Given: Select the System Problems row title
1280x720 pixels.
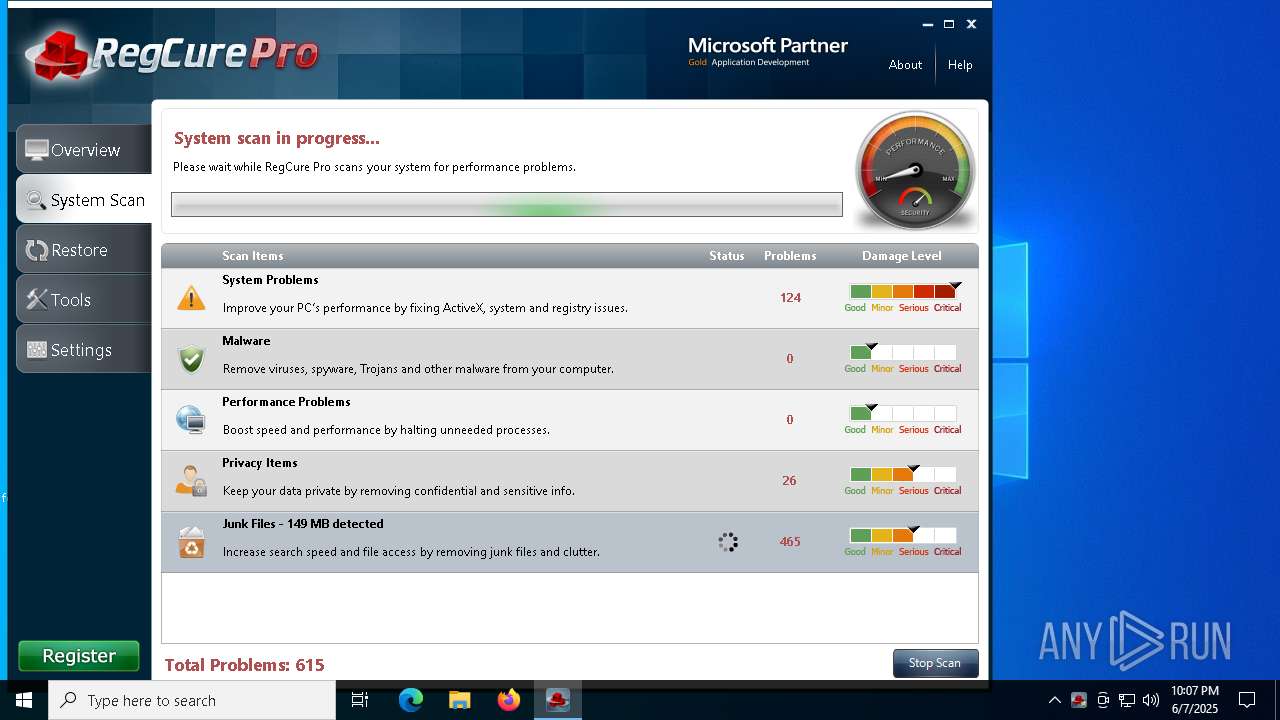Looking at the screenshot, I should (270, 280).
